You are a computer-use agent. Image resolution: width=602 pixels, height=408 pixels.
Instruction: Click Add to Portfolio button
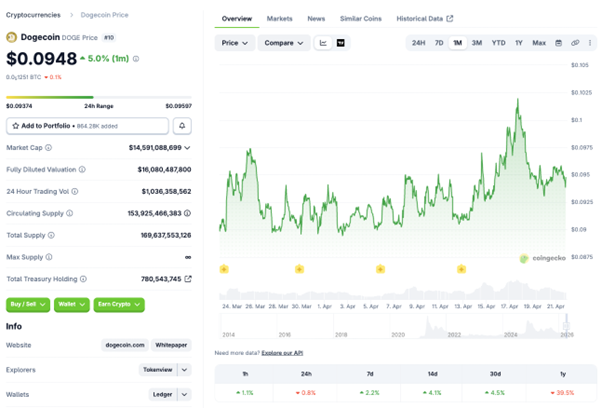[x=87, y=126]
